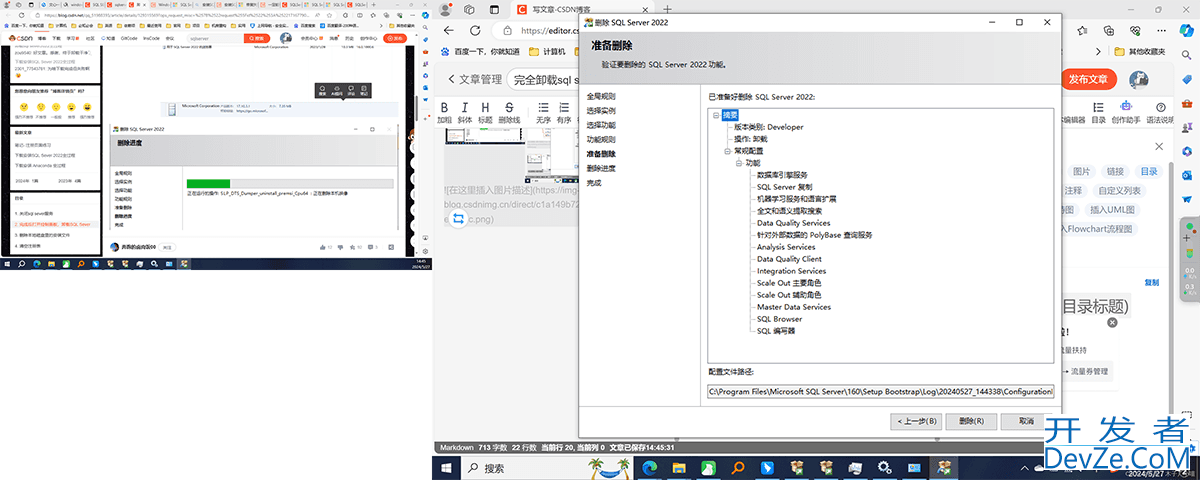Click the 上一步(B) back button

[916, 421]
